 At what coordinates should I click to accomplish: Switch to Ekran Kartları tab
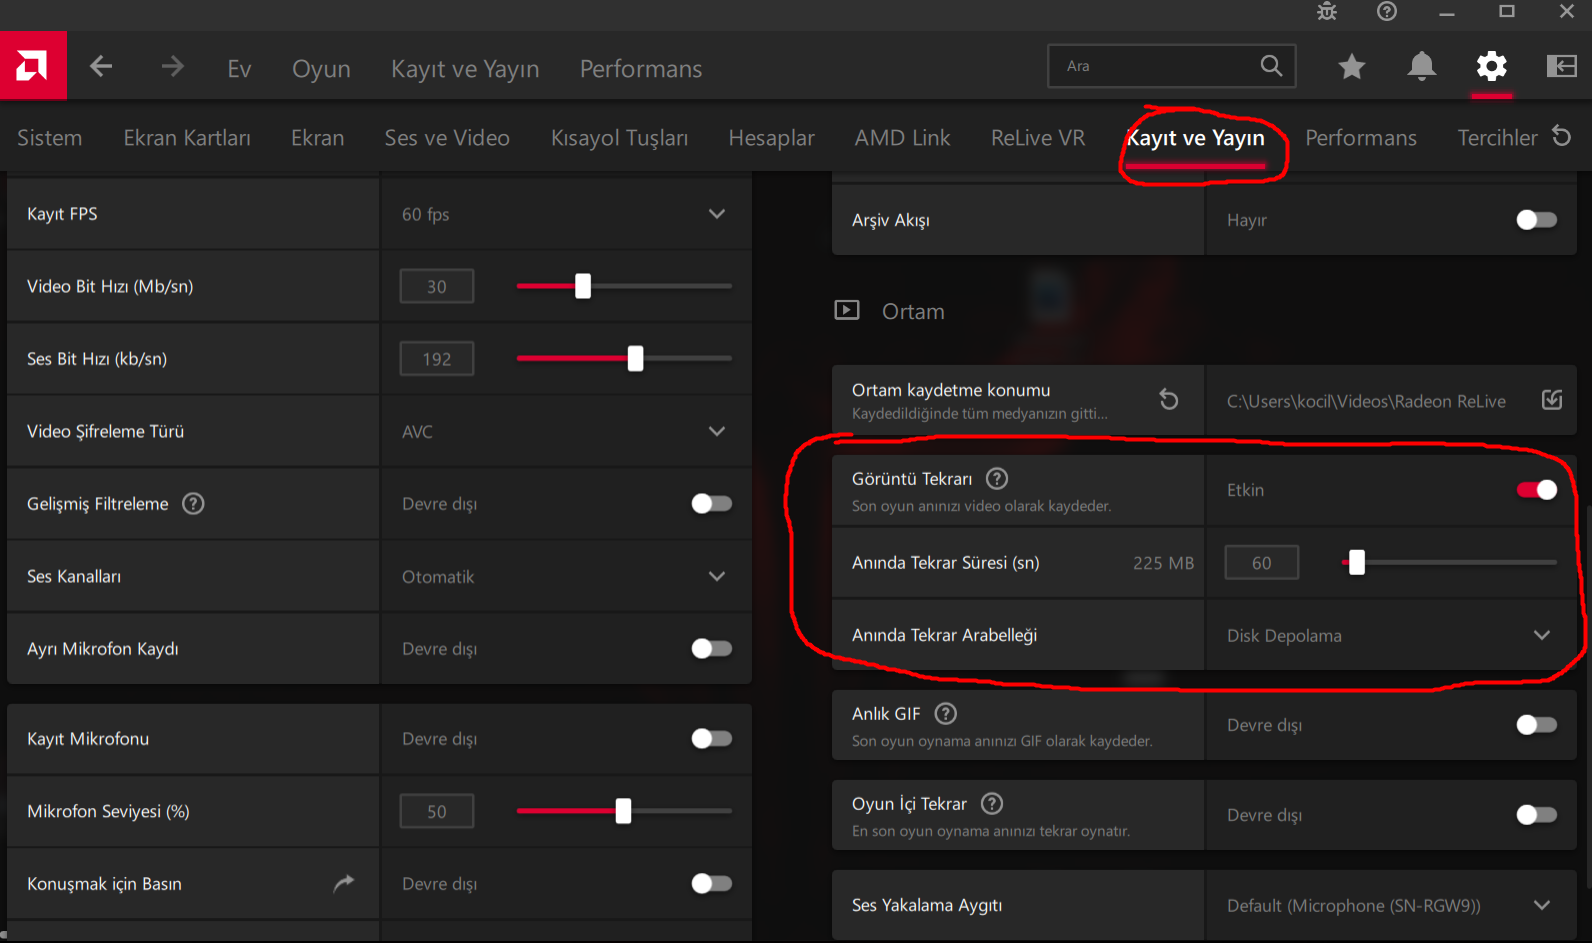187,138
